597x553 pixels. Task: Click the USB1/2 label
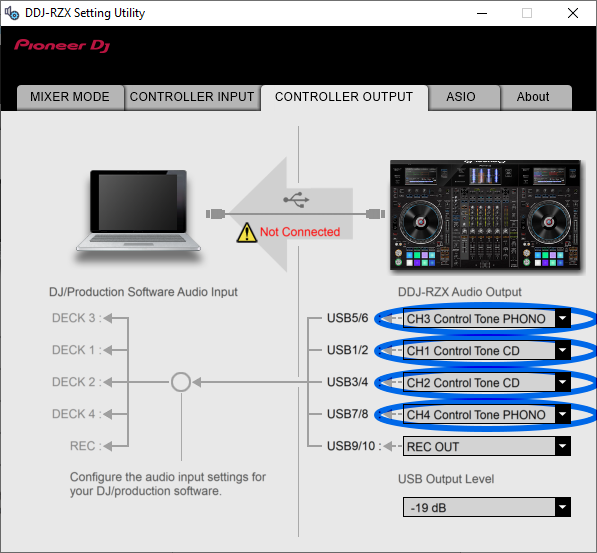click(348, 350)
